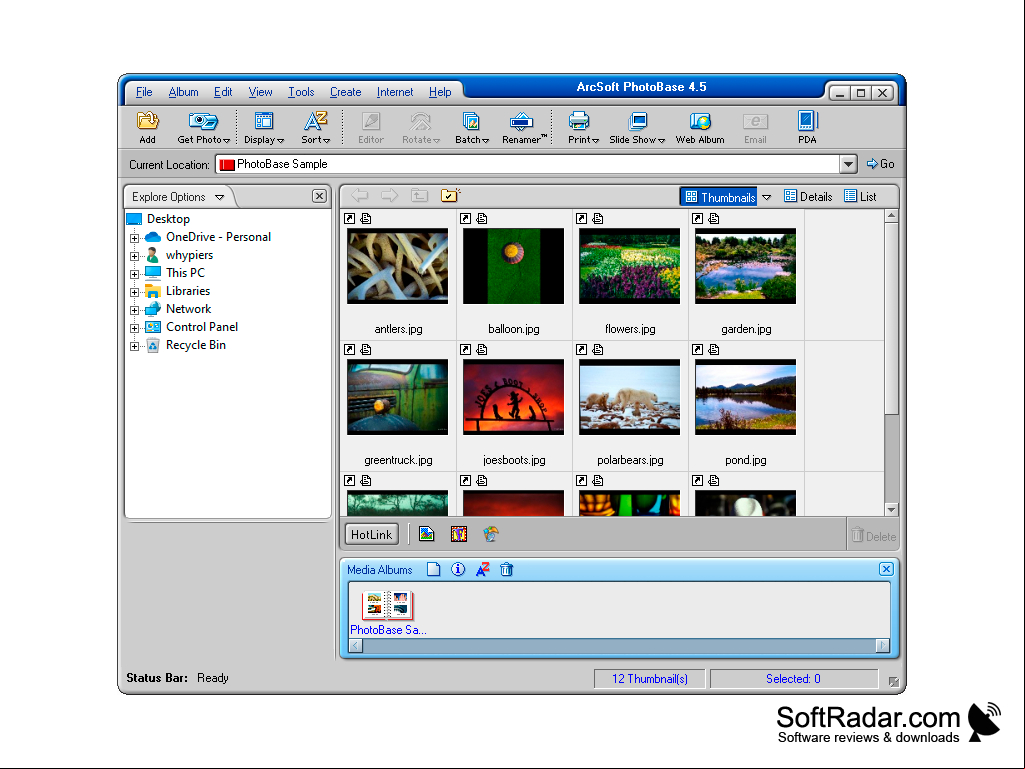Click the greyed-out Rotate icon

(x=420, y=128)
